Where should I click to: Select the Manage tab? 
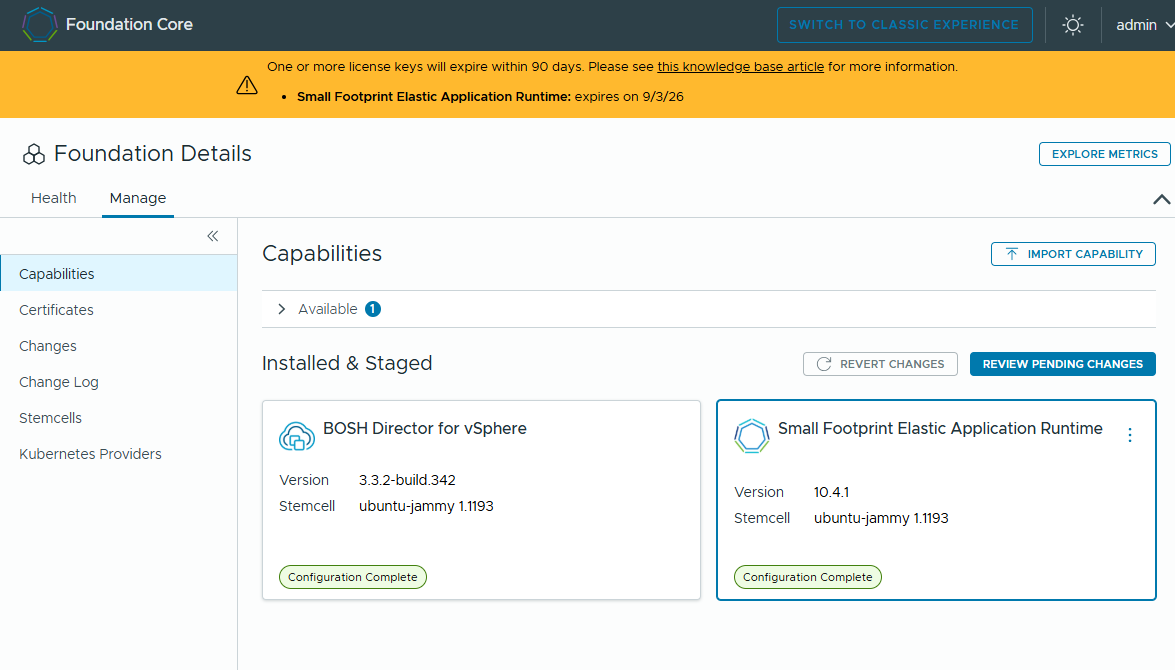click(x=138, y=198)
